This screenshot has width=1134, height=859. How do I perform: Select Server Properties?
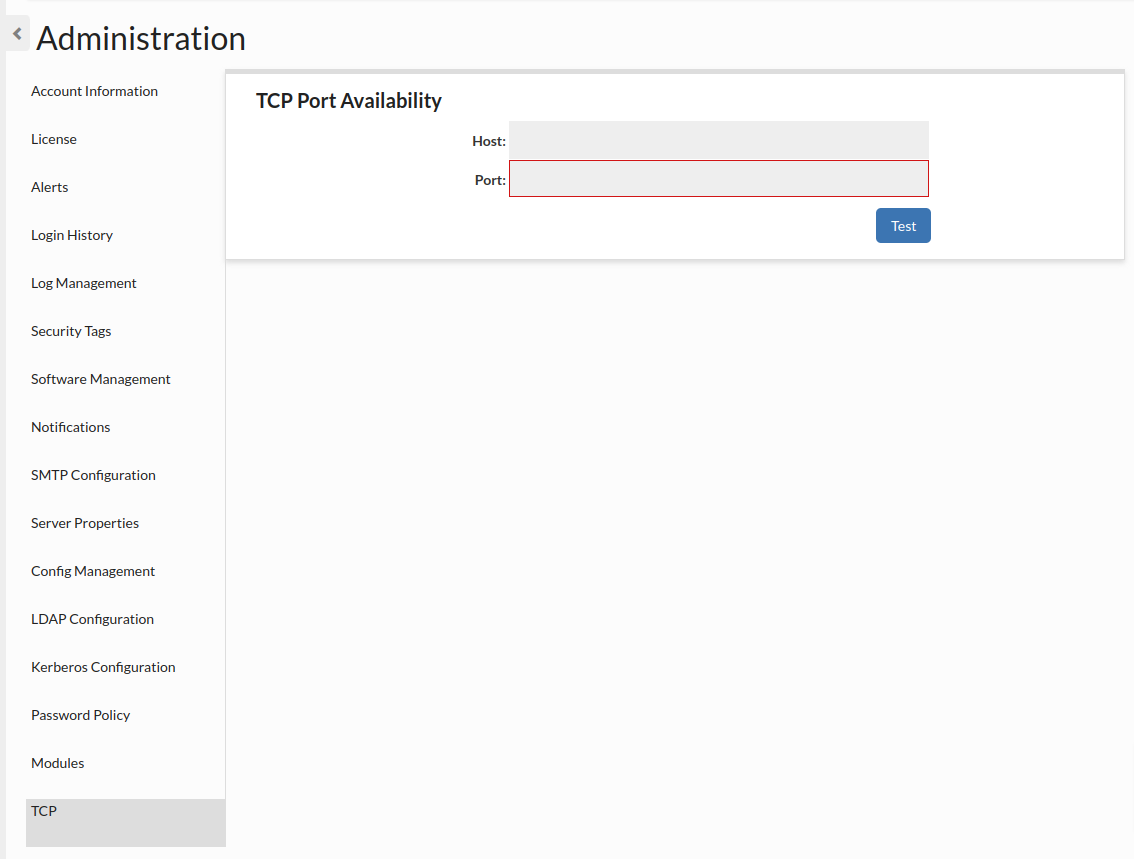[x=85, y=523]
